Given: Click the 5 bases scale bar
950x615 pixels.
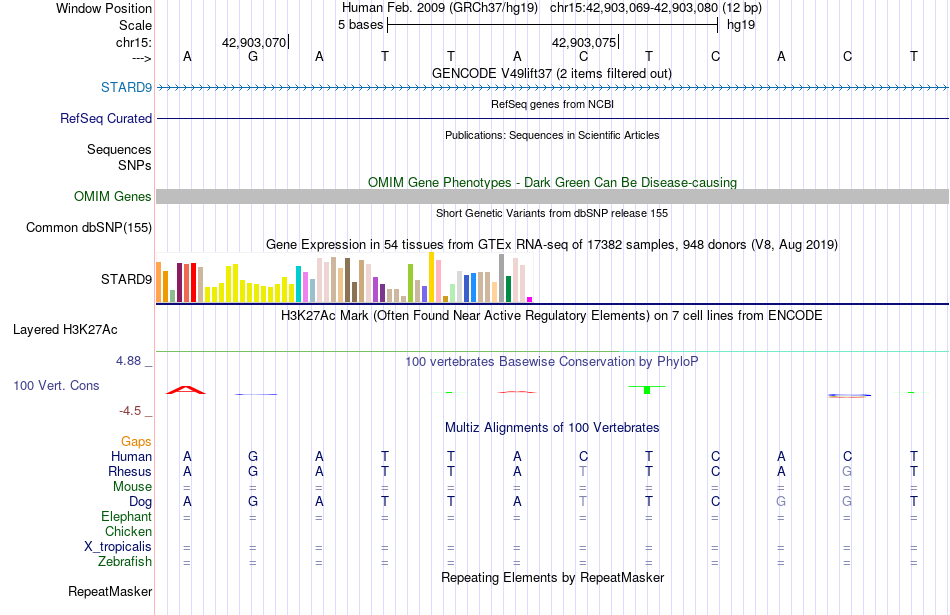Looking at the screenshot, I should (552, 25).
